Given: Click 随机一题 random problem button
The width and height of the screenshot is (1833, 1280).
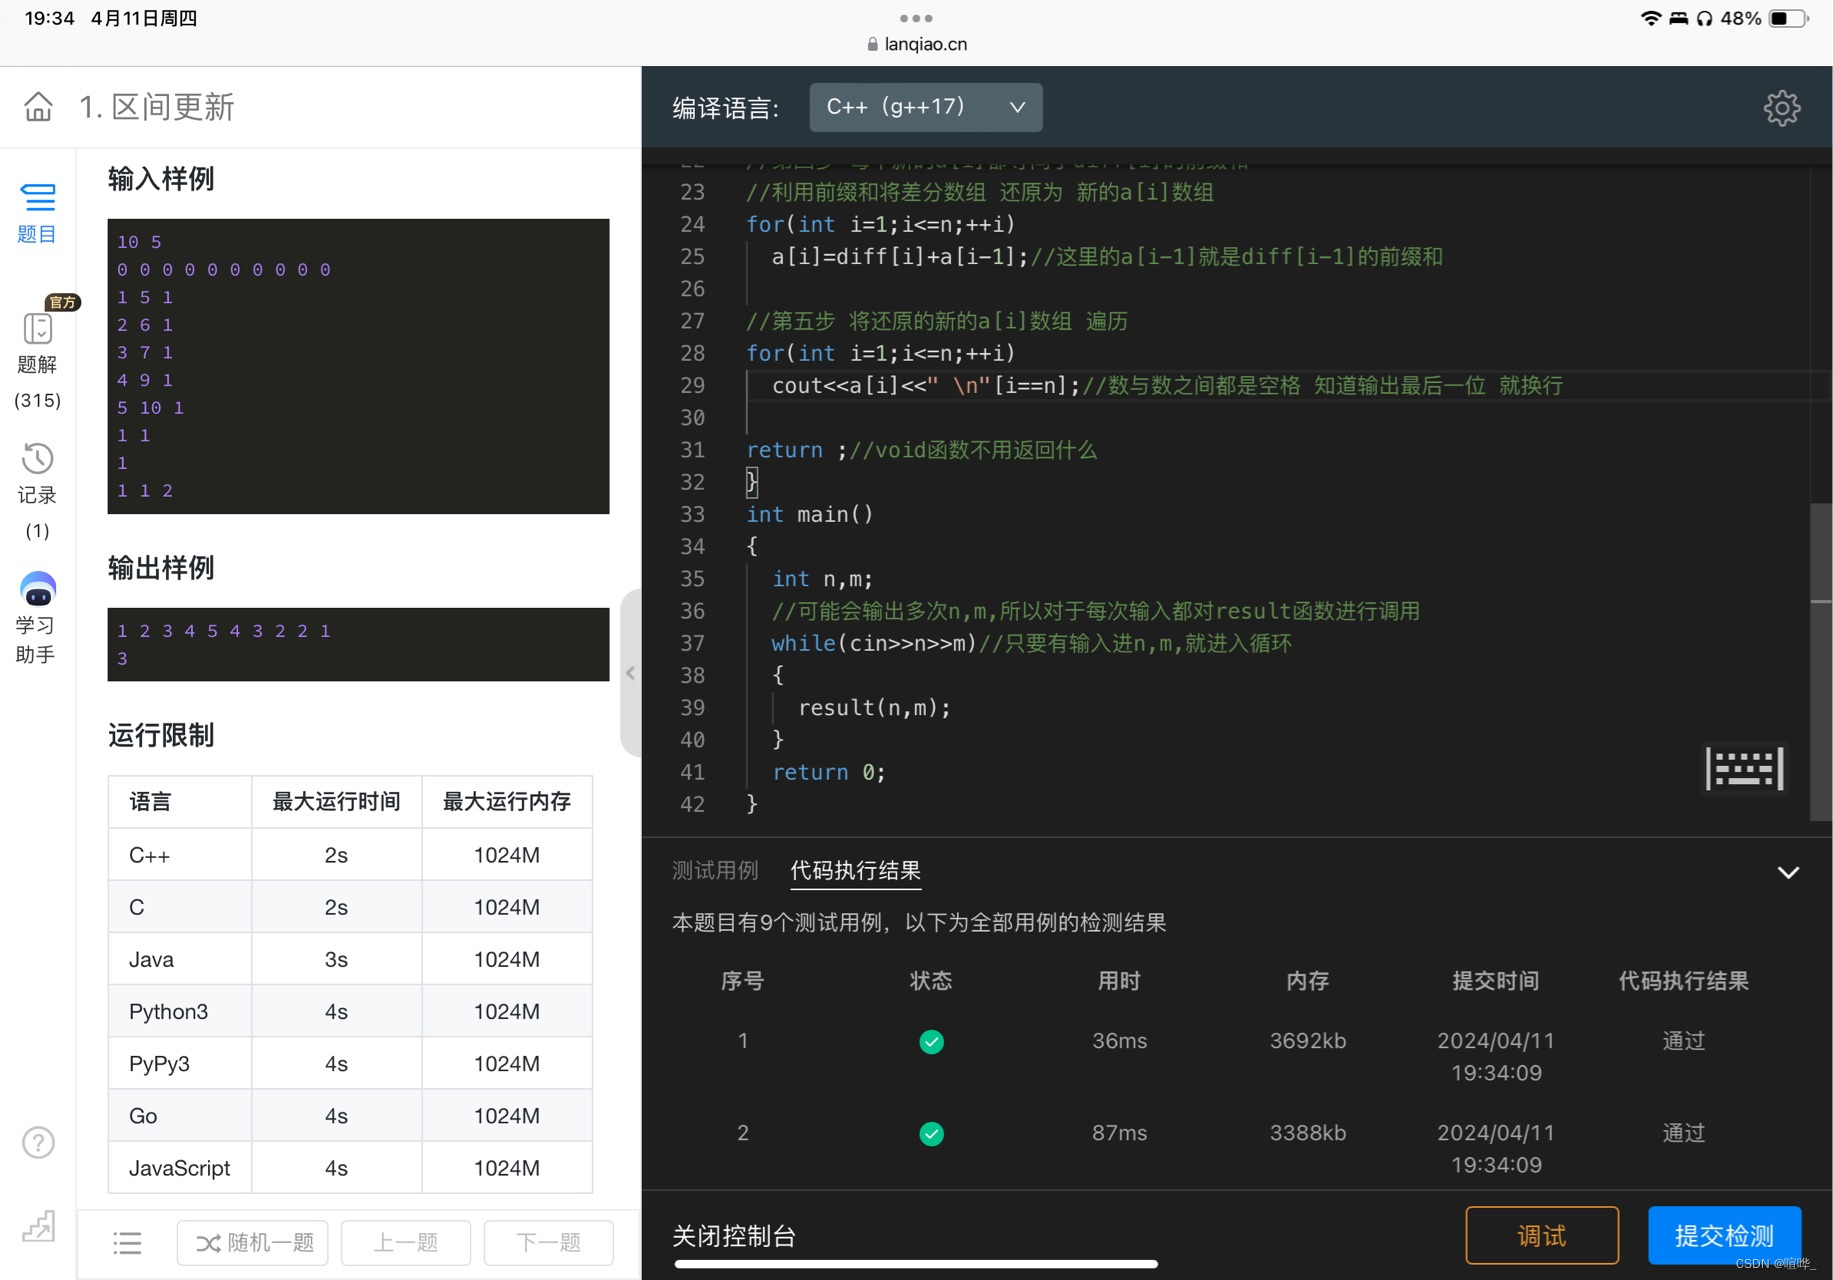Looking at the screenshot, I should pyautogui.click(x=254, y=1243).
